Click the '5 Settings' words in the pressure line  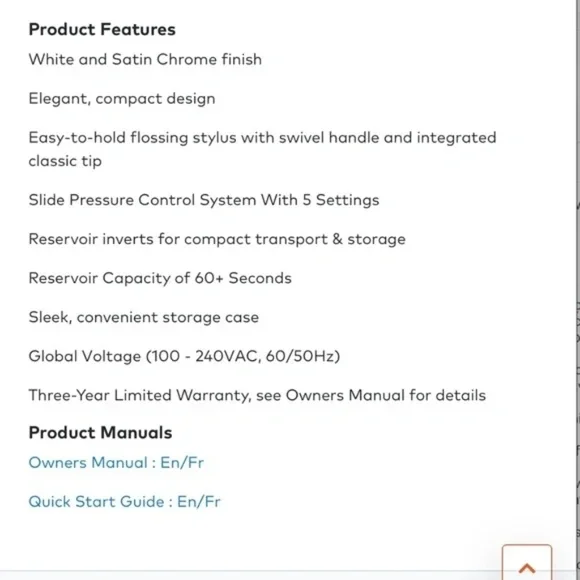[341, 200]
